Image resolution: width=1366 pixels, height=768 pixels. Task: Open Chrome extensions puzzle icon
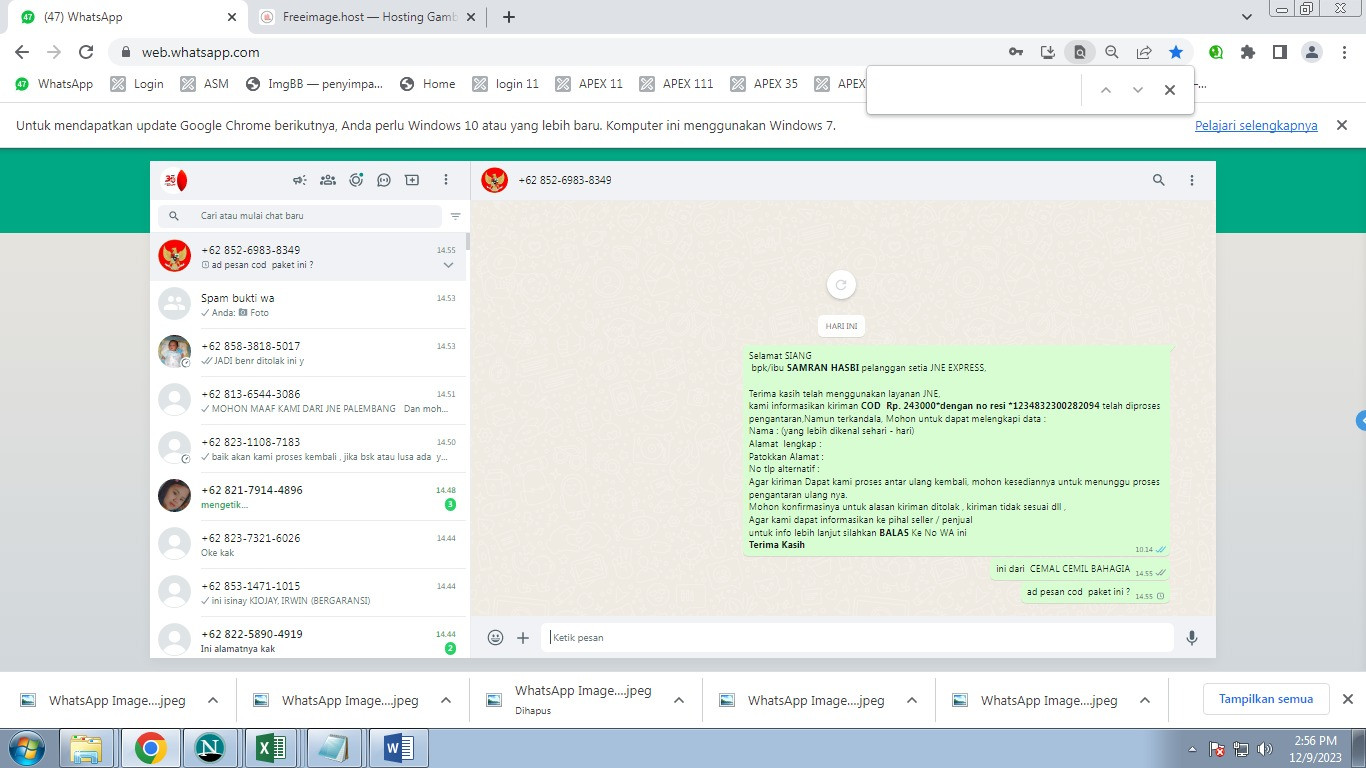(x=1248, y=52)
